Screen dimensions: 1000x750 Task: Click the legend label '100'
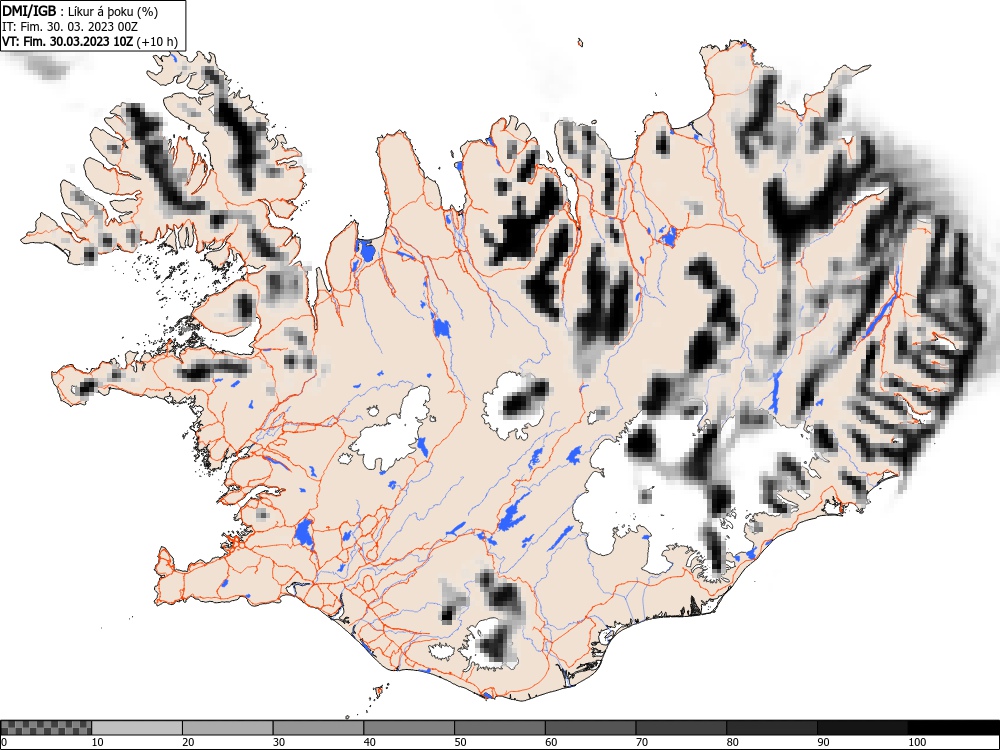pos(916,742)
